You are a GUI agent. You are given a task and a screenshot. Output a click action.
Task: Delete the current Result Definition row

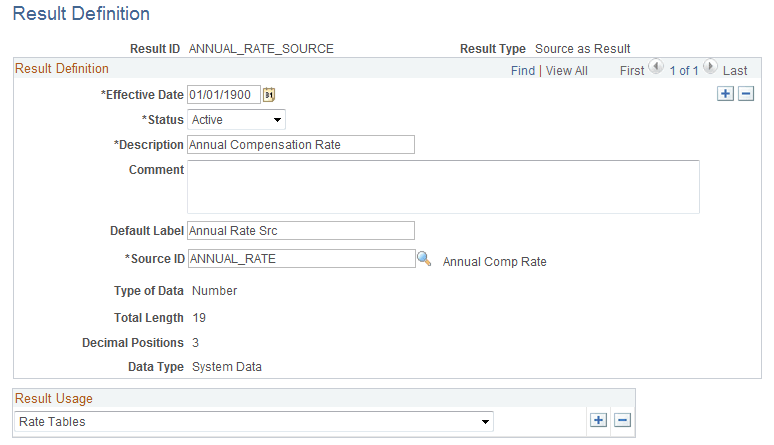pos(745,94)
